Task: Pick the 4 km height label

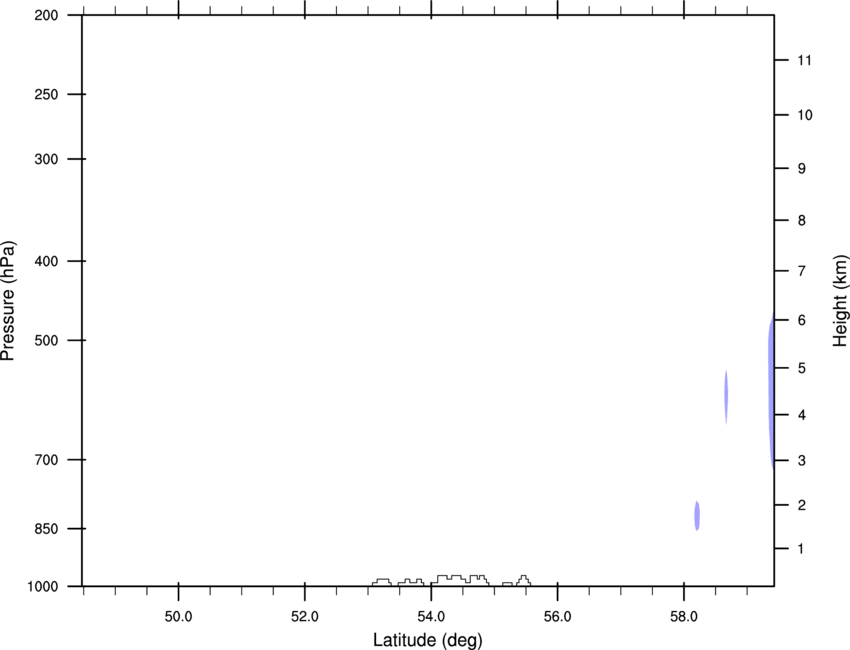Action: coord(802,415)
